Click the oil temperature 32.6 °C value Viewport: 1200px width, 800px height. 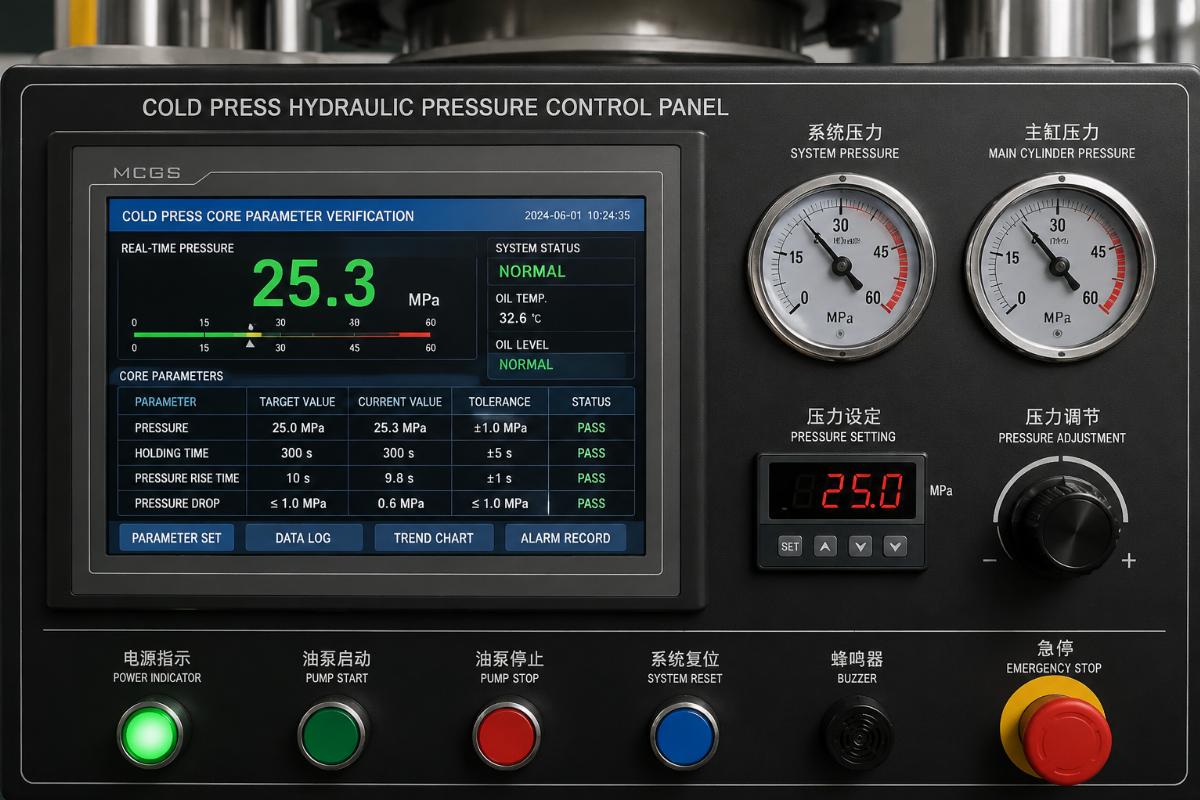[x=520, y=318]
